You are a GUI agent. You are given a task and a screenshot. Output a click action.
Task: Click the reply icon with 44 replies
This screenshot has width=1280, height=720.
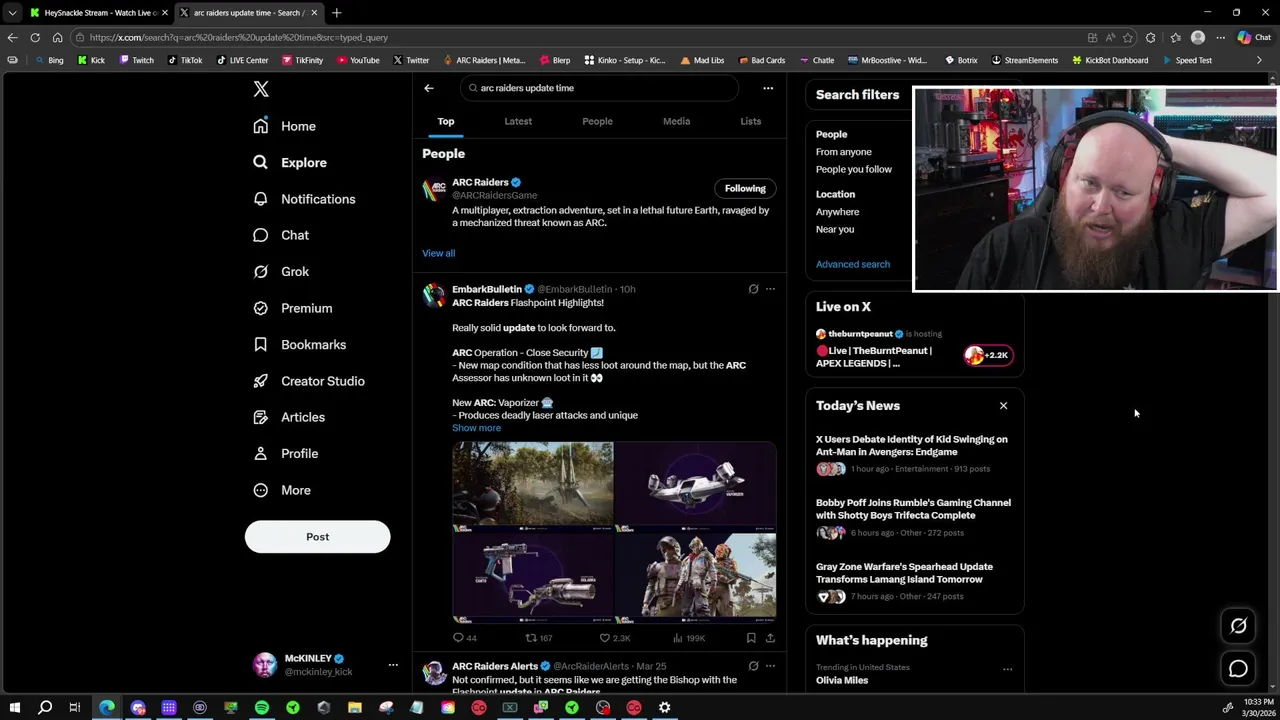click(458, 638)
